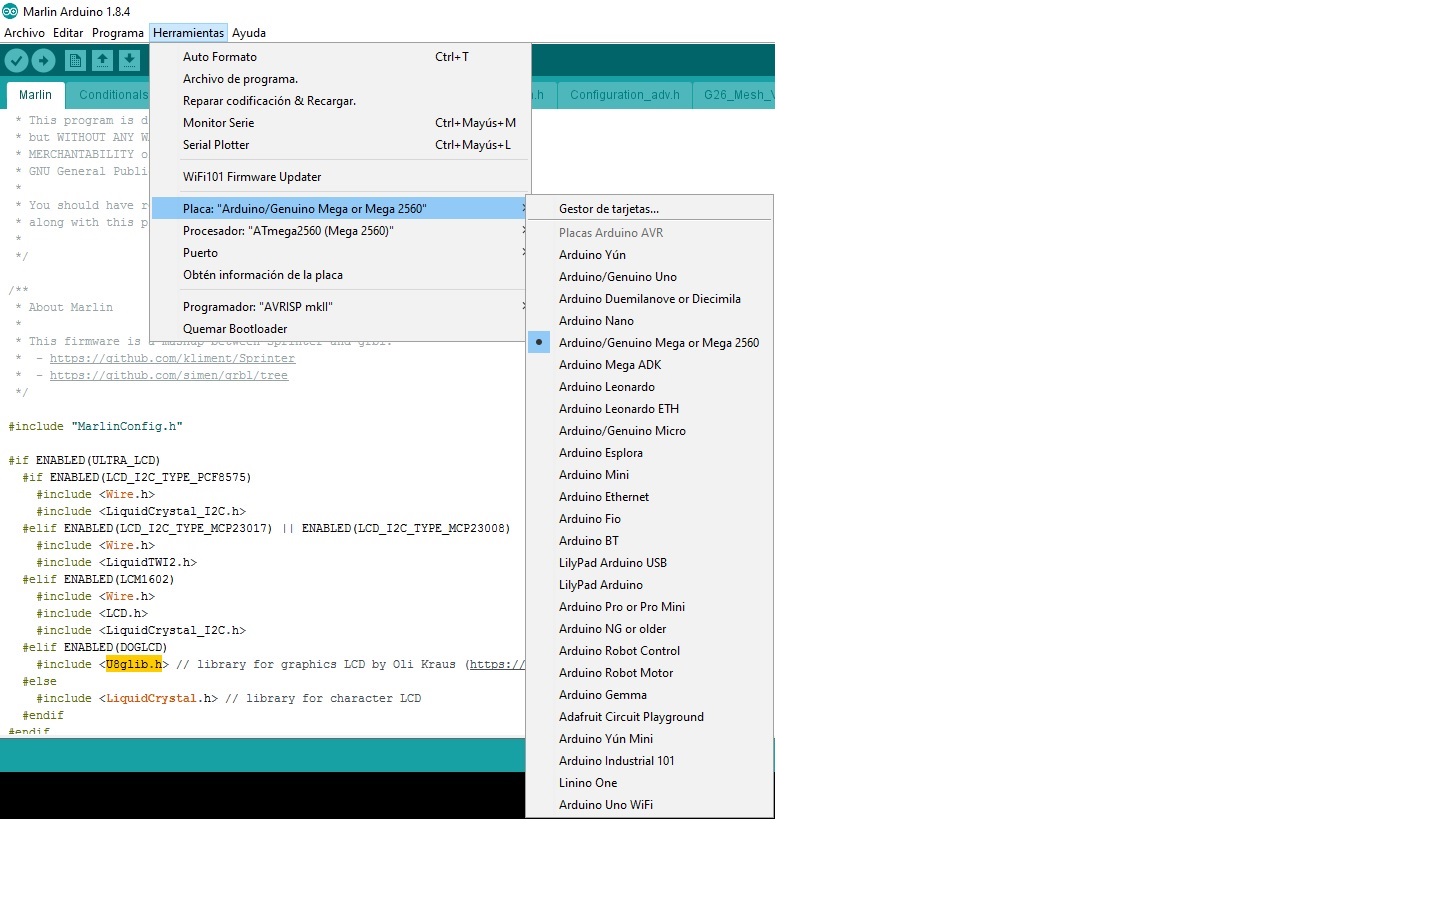Click the highlighted U8glib.h text in editor

134,664
